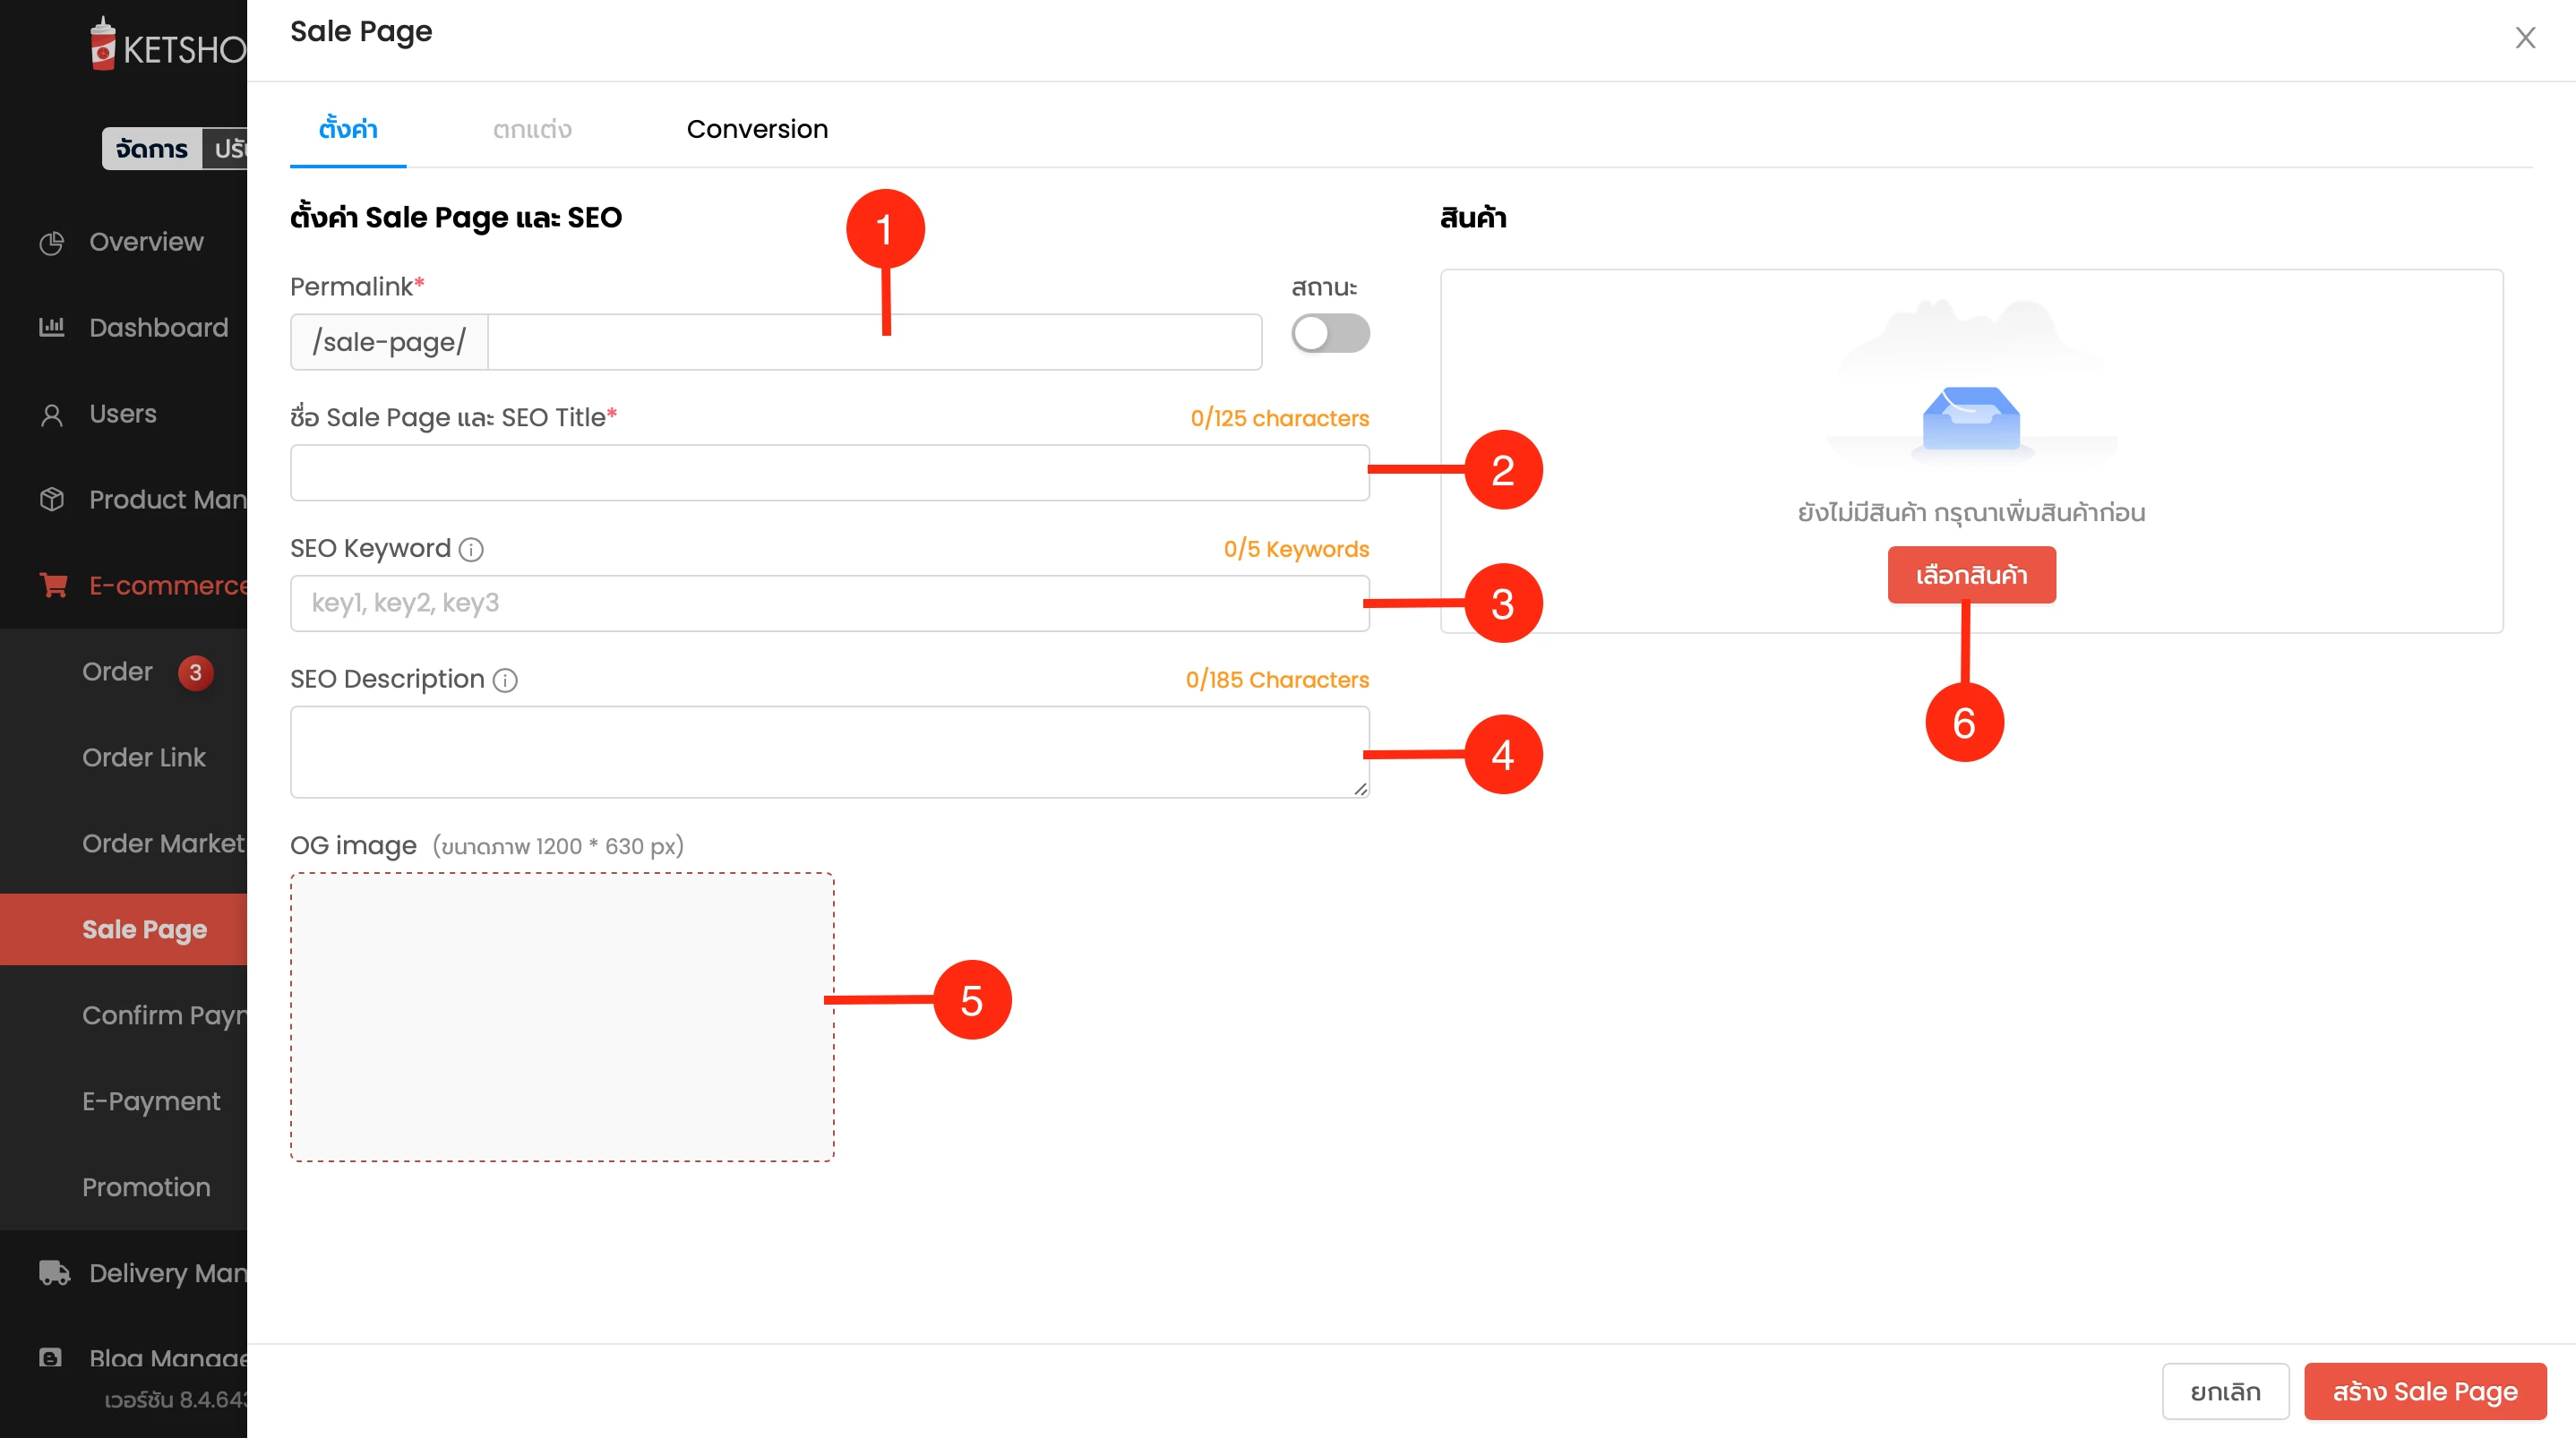This screenshot has height=1438, width=2576.
Task: Click the สร้าง Sale Page button
Action: tap(2425, 1391)
